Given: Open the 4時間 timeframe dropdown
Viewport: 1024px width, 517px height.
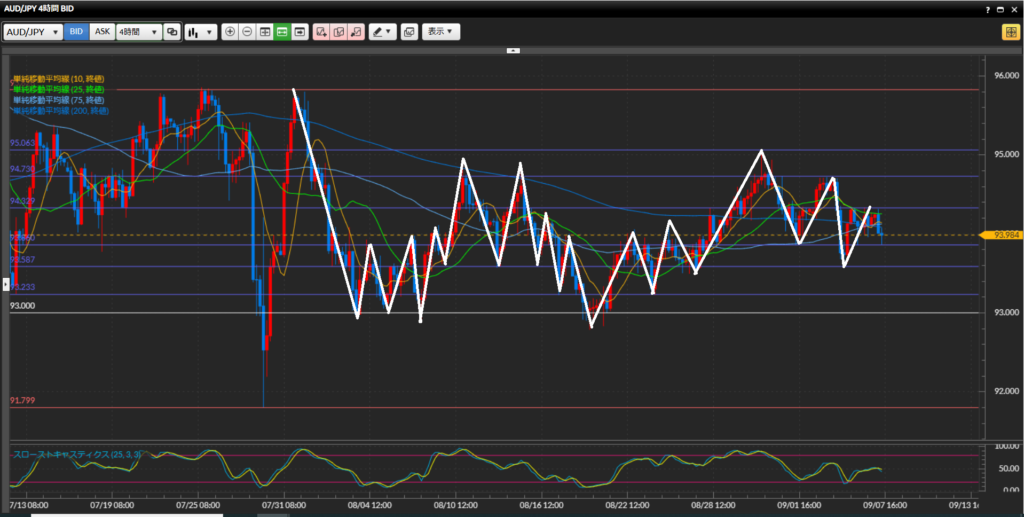Looking at the screenshot, I should (x=138, y=32).
